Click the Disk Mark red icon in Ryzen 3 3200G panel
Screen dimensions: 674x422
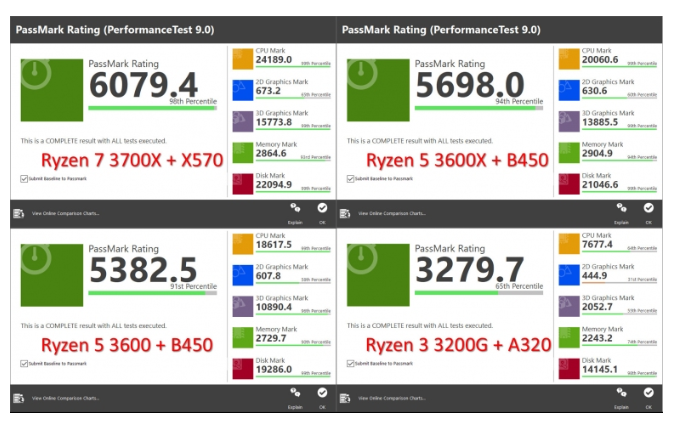(x=569, y=369)
